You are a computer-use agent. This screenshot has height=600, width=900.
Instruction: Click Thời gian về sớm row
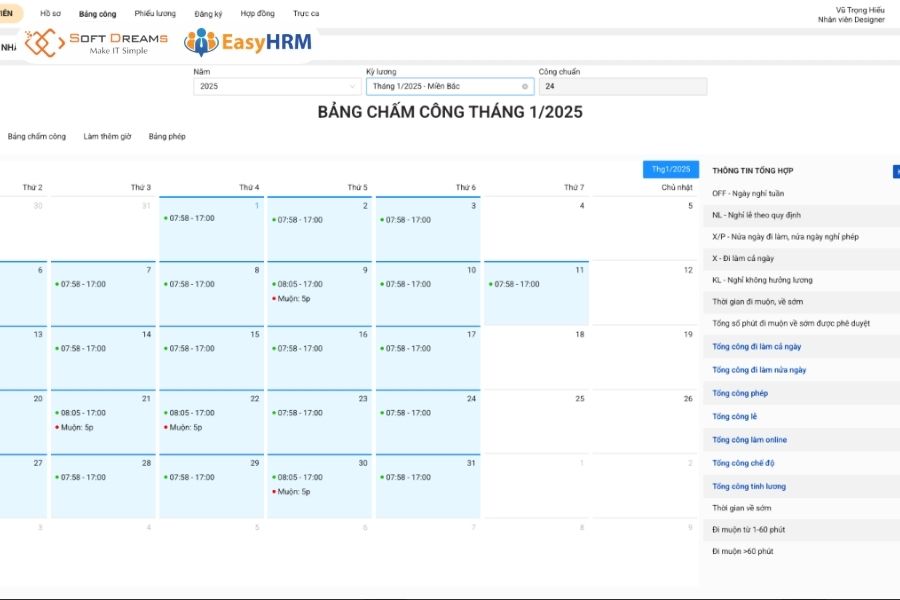coord(801,508)
